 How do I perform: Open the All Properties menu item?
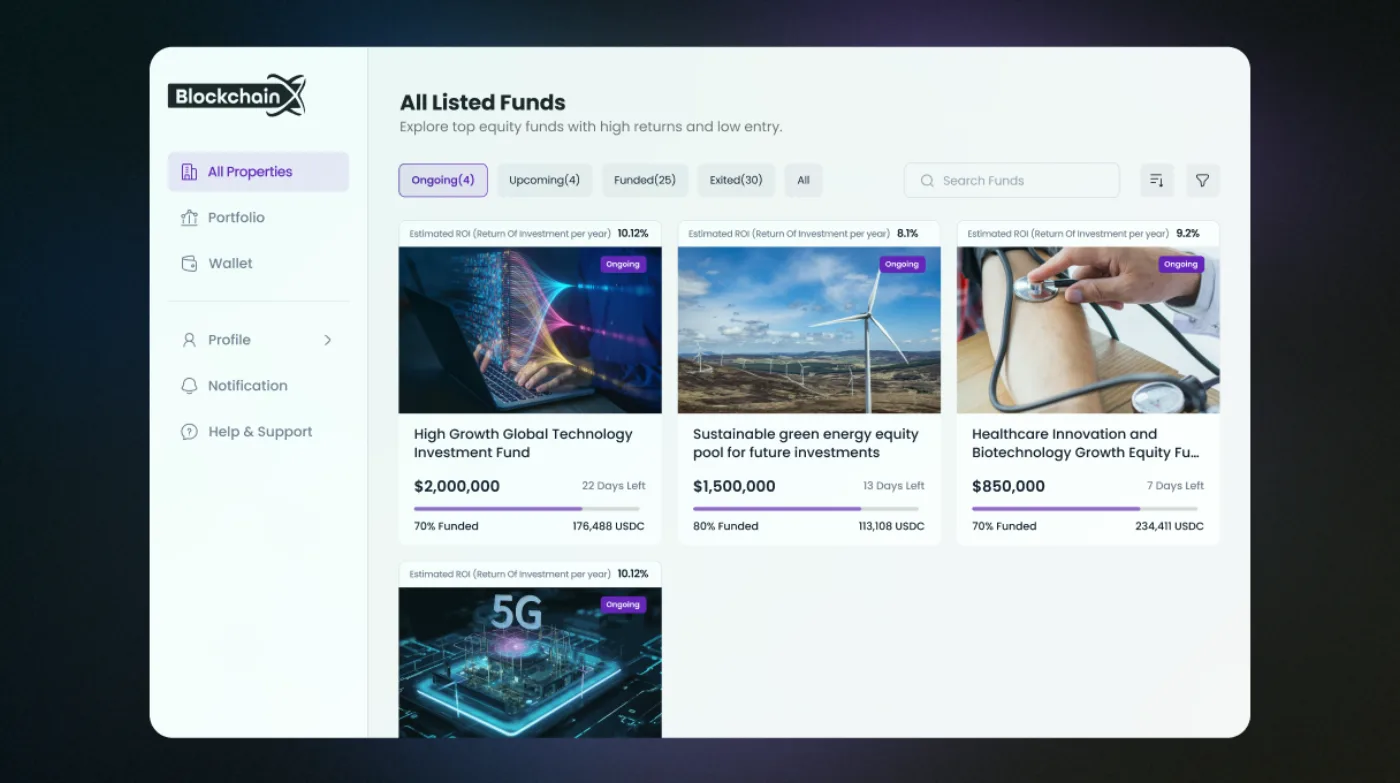tap(258, 172)
